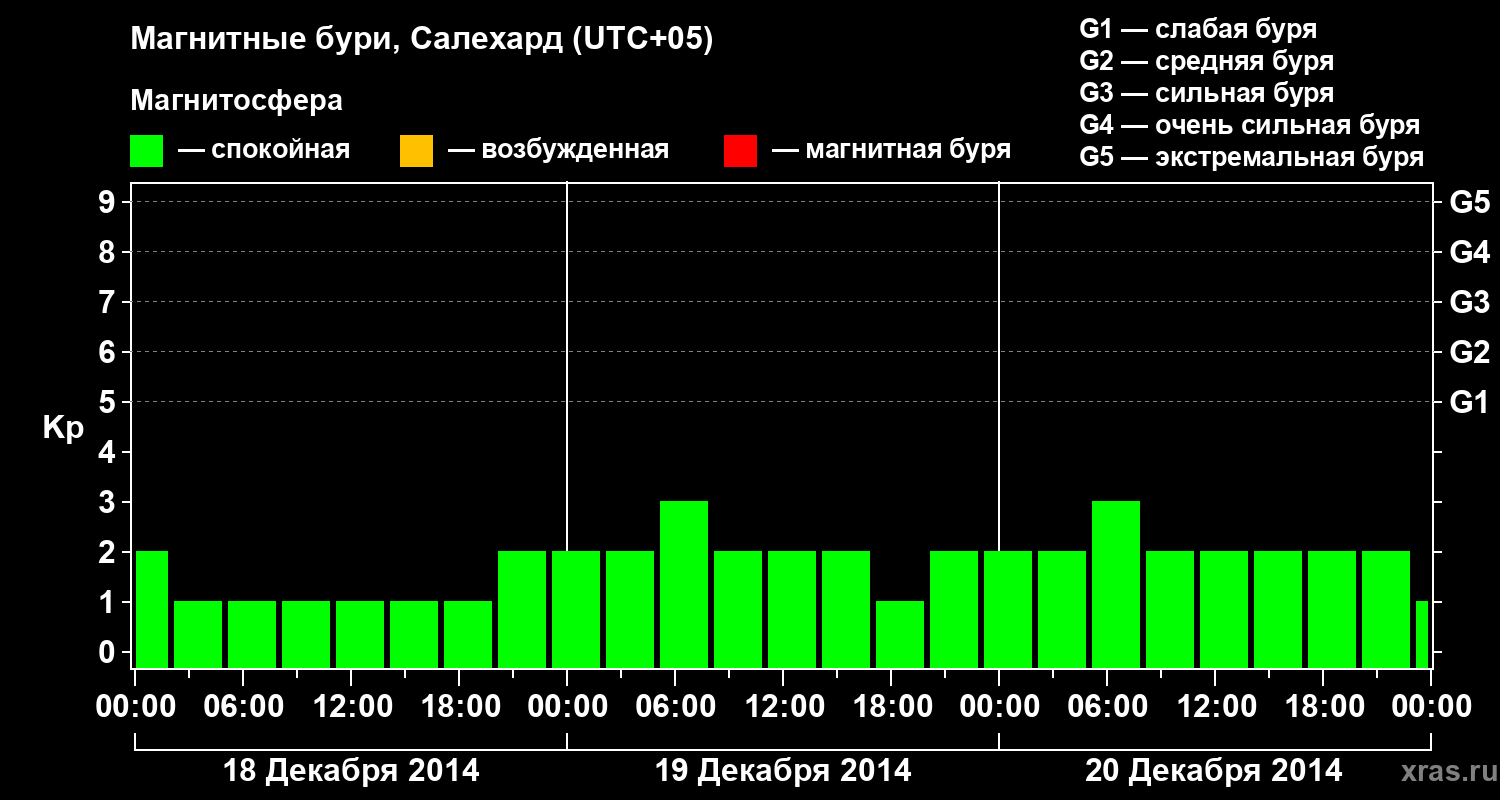This screenshot has width=1500, height=800.
Task: Click the '06:00' time label under 18 Декабря
Action: tap(243, 706)
